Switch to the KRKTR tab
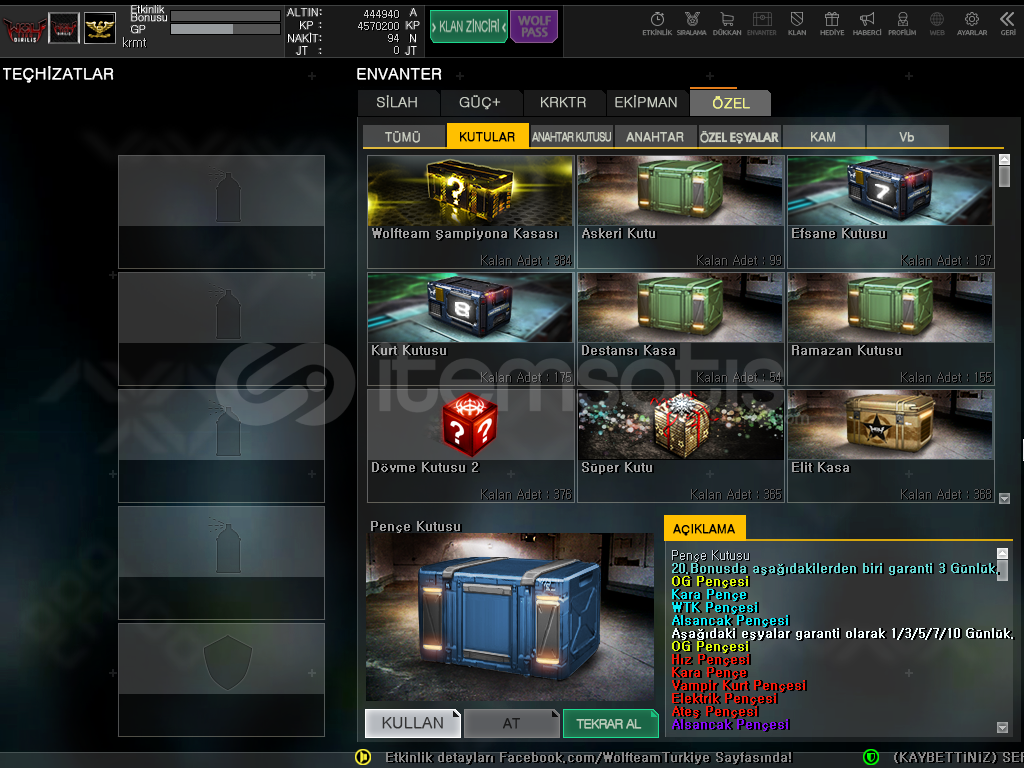1024x768 pixels. coord(563,103)
